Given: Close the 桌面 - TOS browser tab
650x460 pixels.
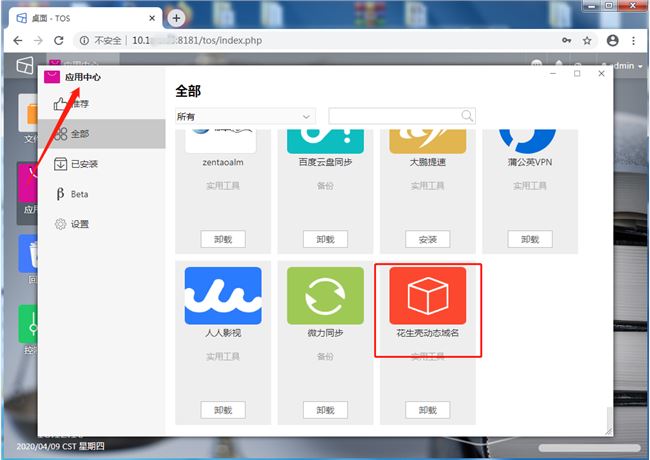Looking at the screenshot, I should [x=152, y=18].
